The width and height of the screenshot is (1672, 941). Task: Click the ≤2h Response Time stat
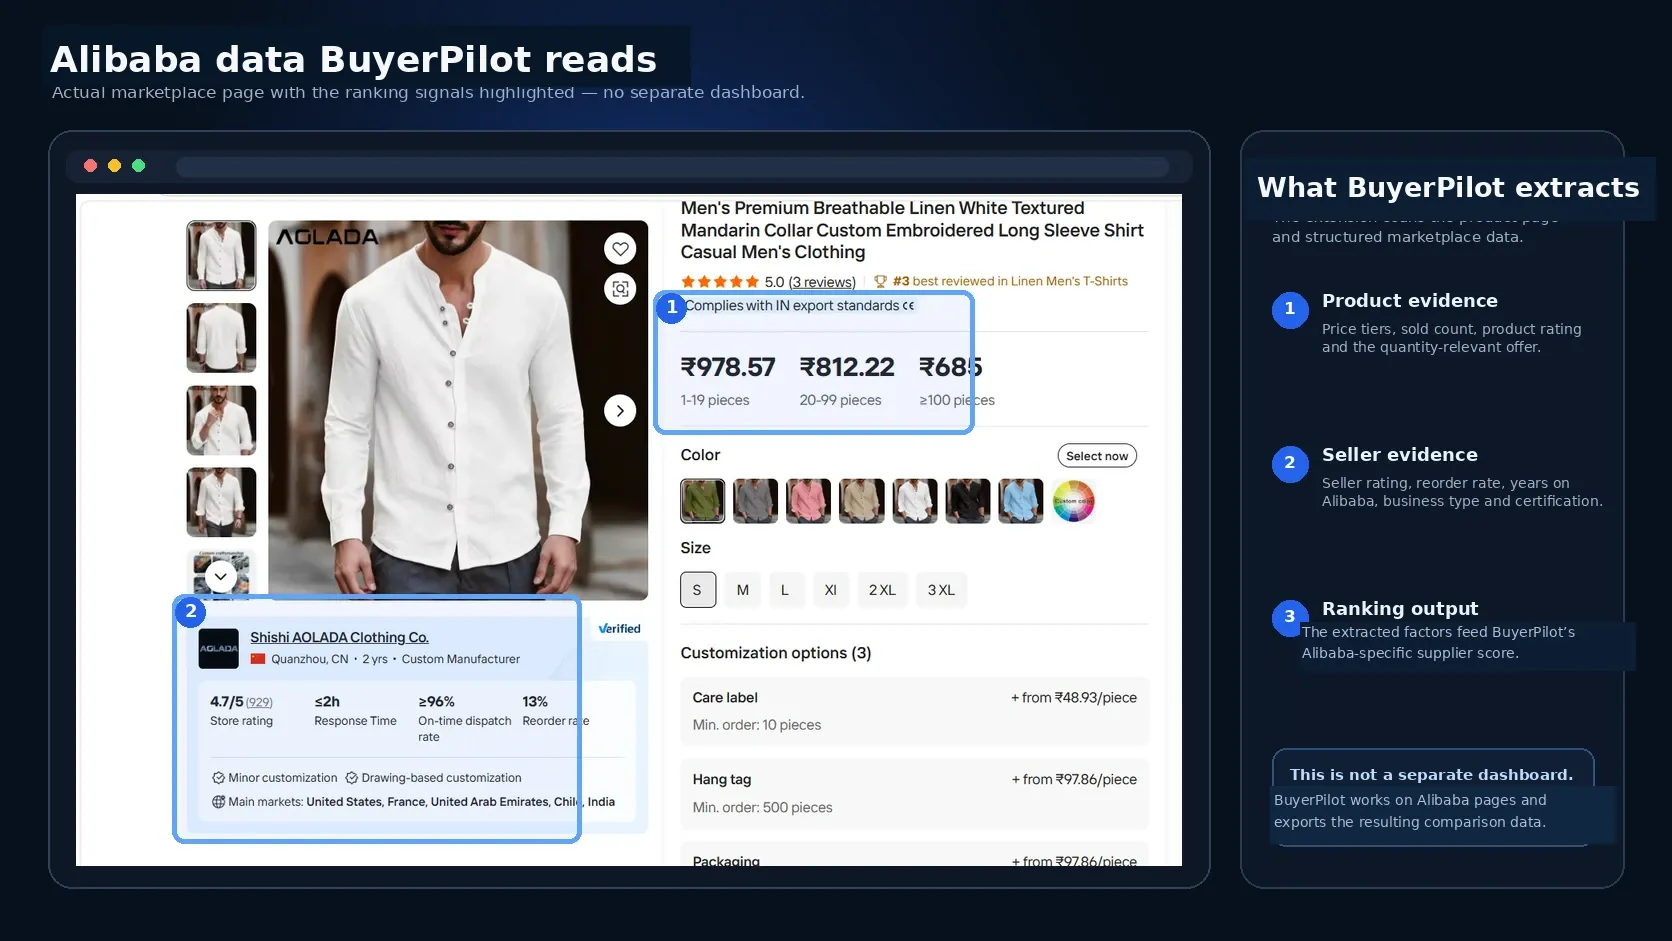coord(355,710)
